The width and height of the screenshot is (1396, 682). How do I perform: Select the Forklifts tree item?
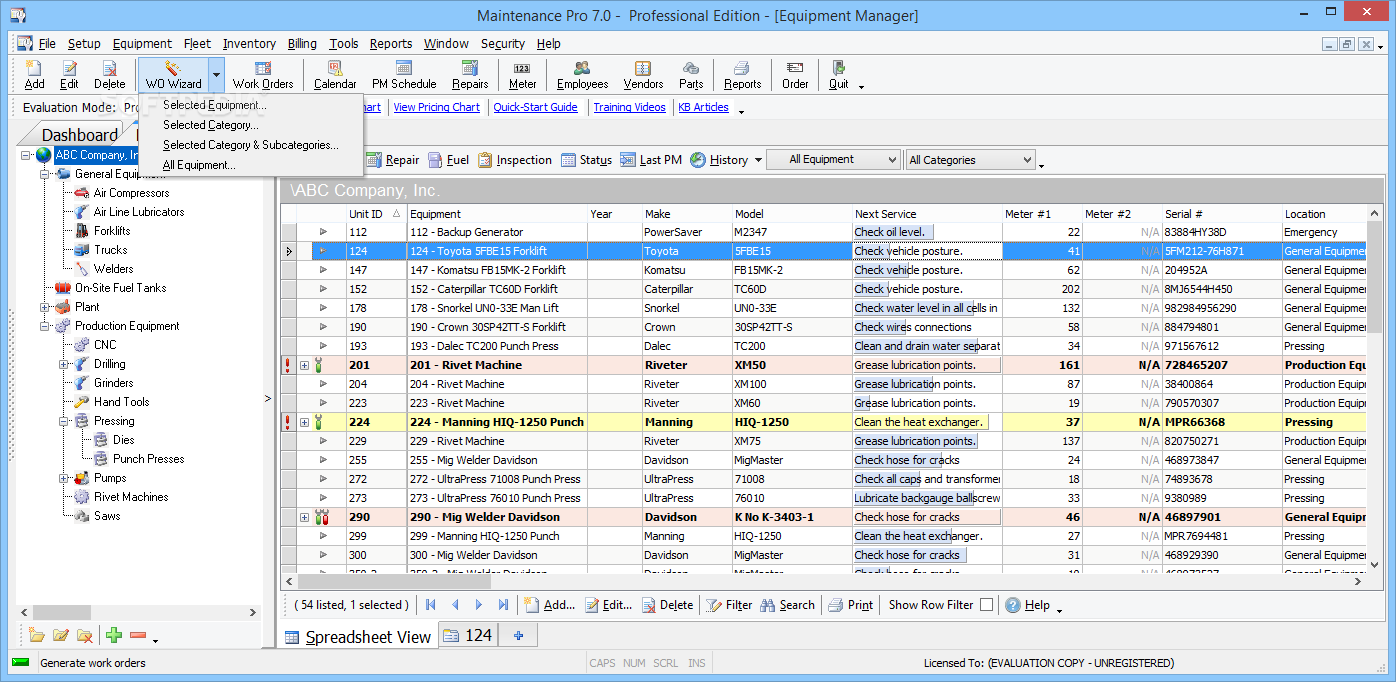(112, 231)
